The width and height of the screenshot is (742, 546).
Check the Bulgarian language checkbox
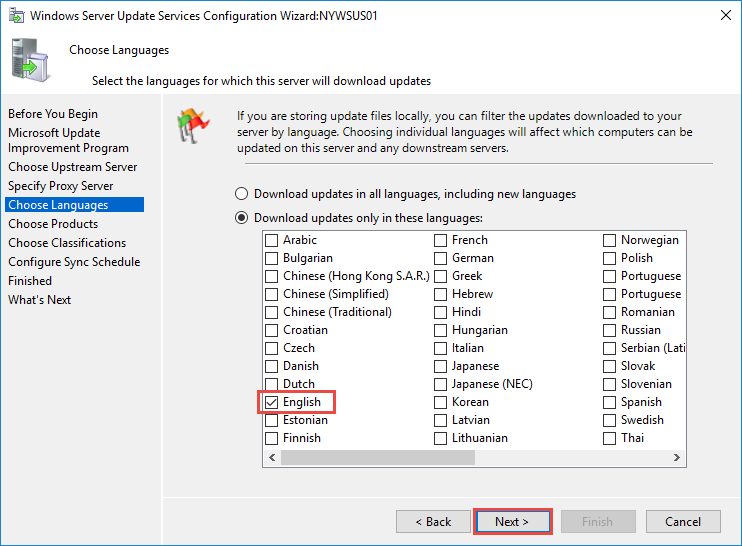272,258
